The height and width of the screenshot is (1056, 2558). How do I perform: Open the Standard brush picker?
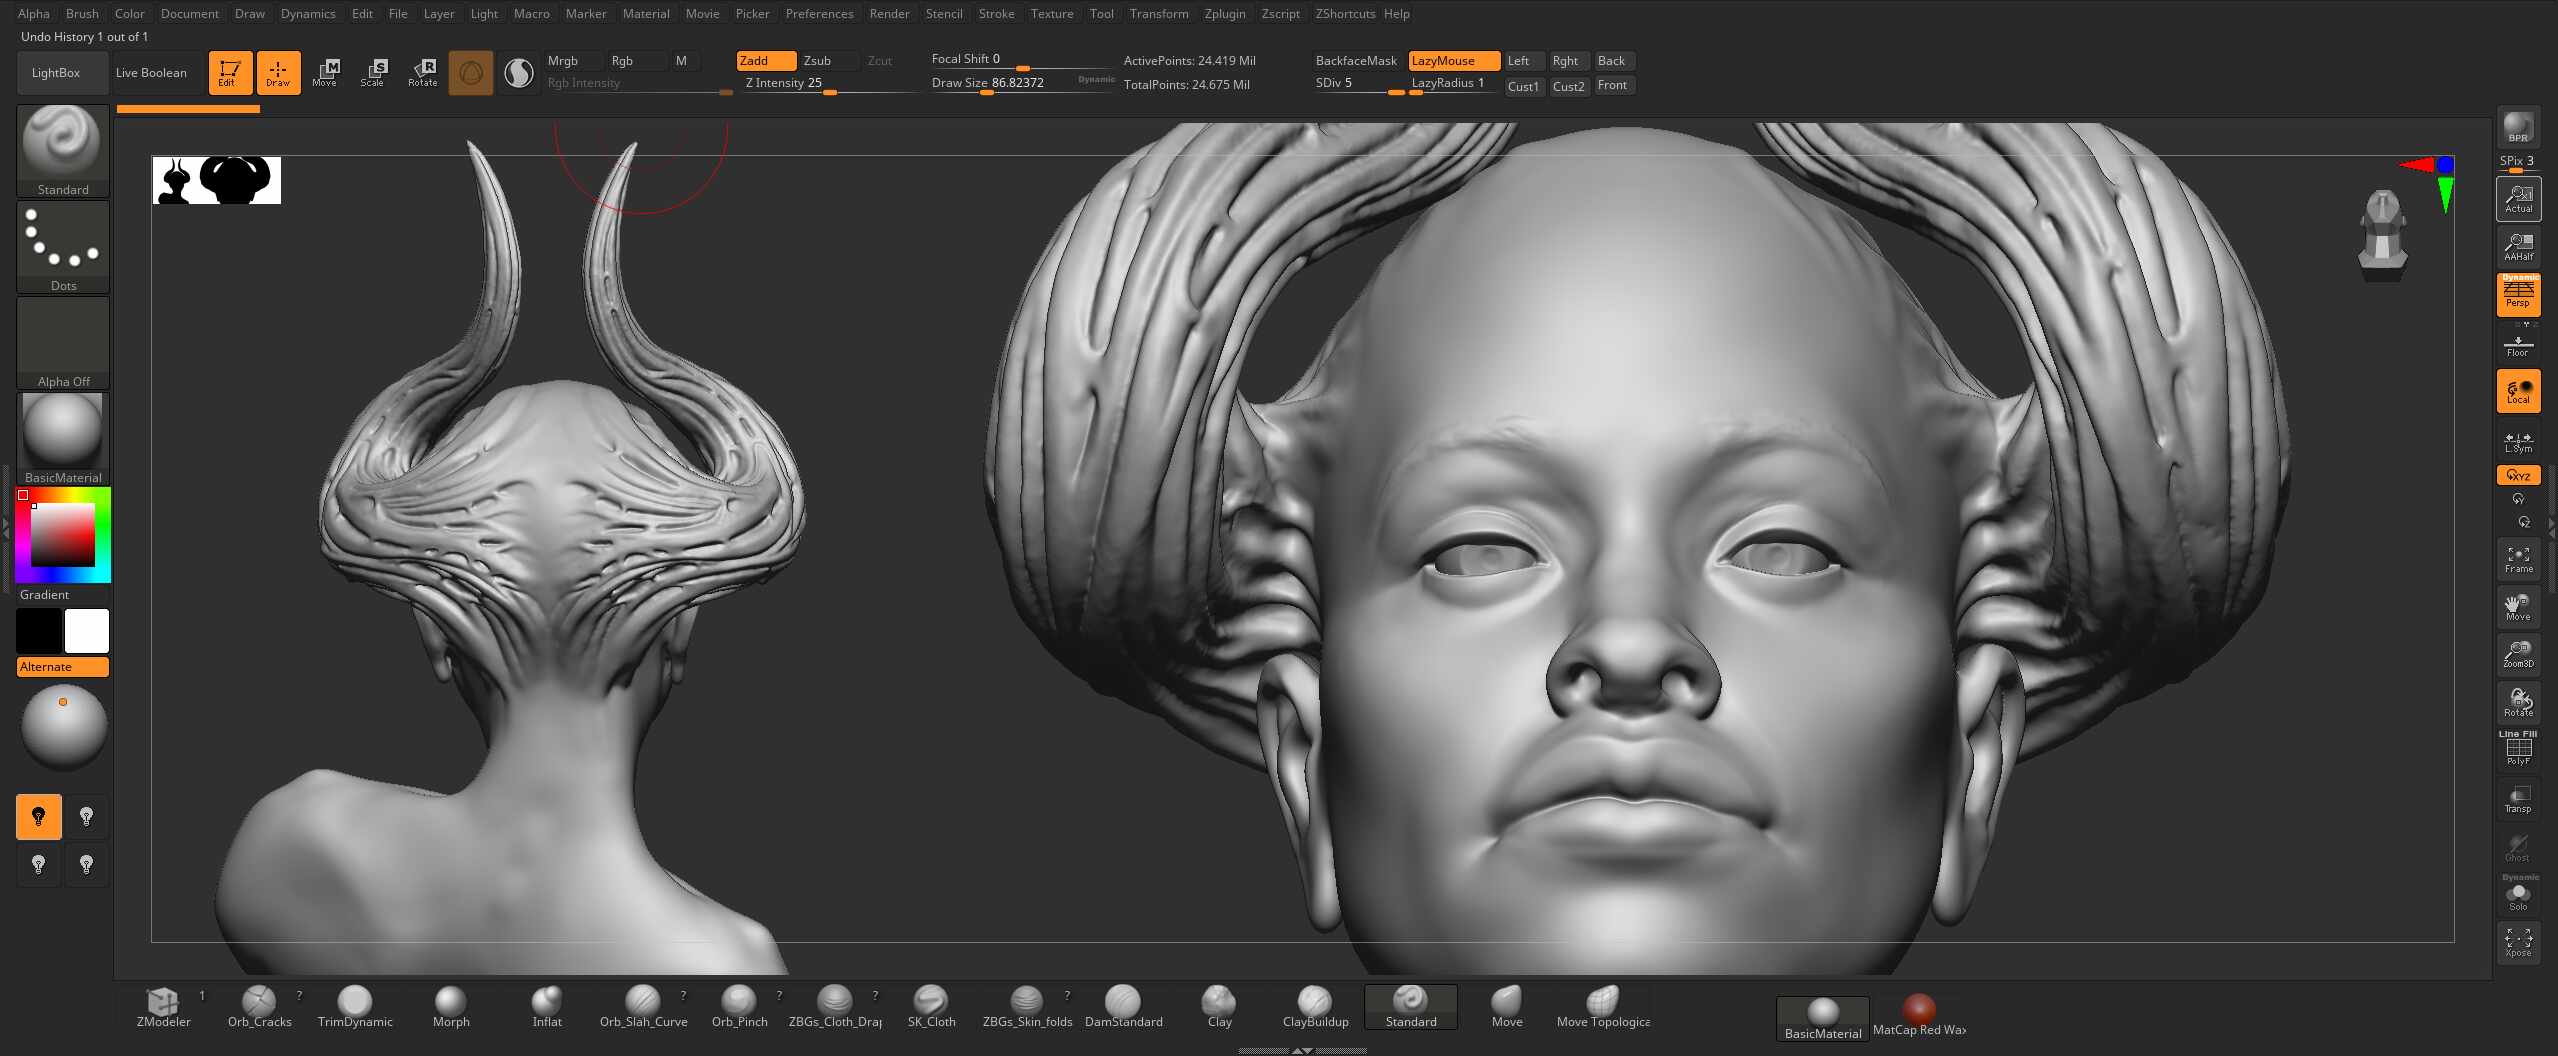coord(63,151)
